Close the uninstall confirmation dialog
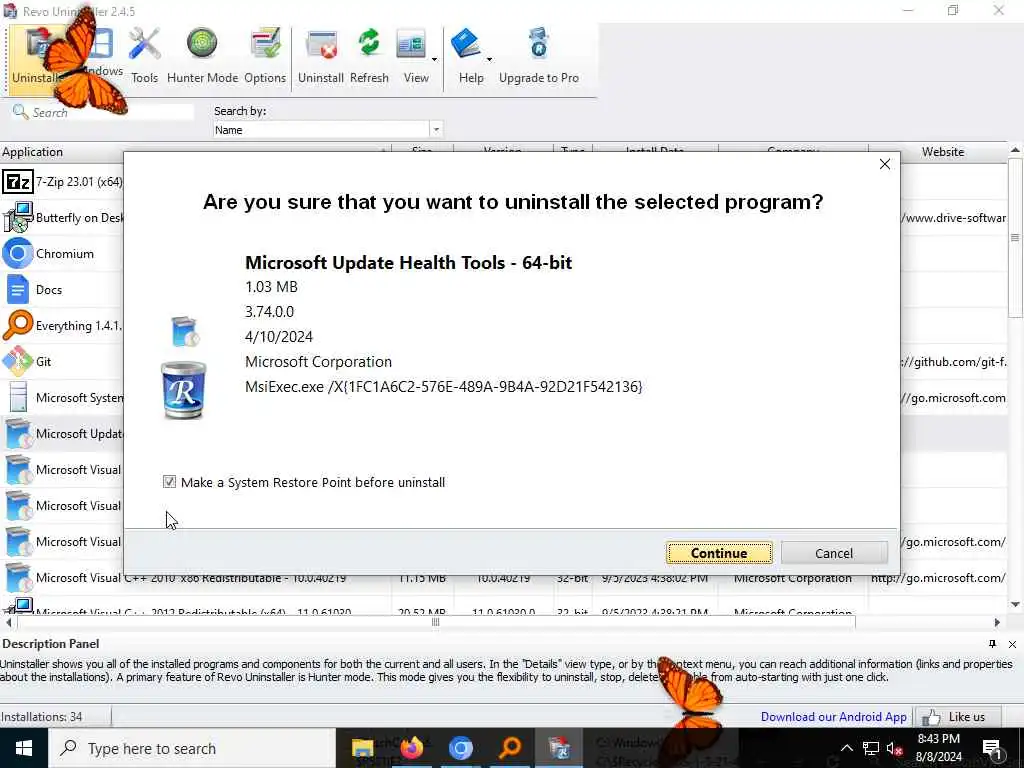The image size is (1024, 768). click(884, 164)
